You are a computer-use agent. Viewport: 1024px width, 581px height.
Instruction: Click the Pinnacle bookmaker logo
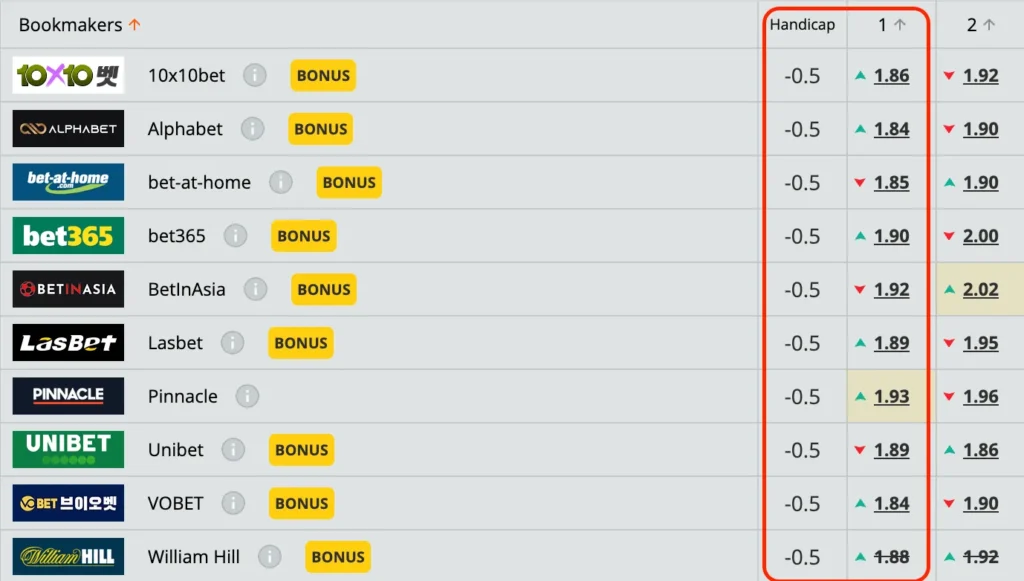click(68, 396)
